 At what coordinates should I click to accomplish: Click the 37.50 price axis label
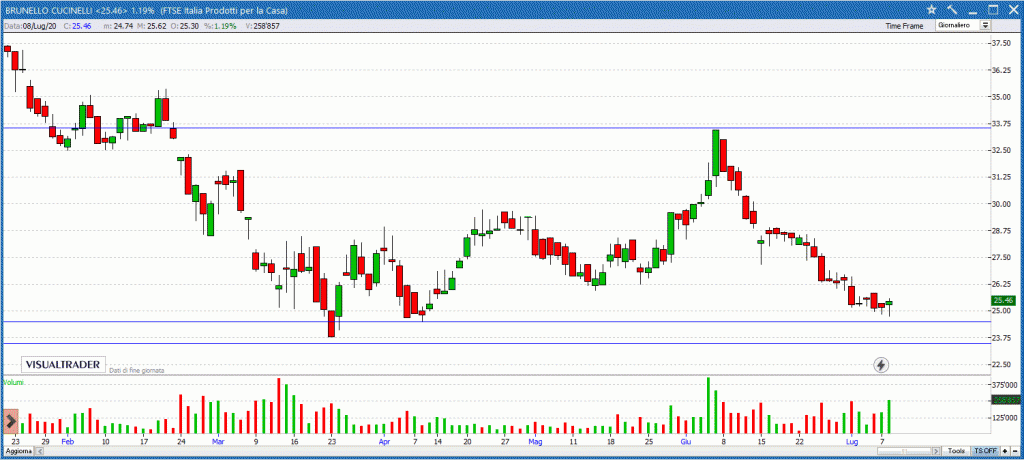coord(1002,43)
